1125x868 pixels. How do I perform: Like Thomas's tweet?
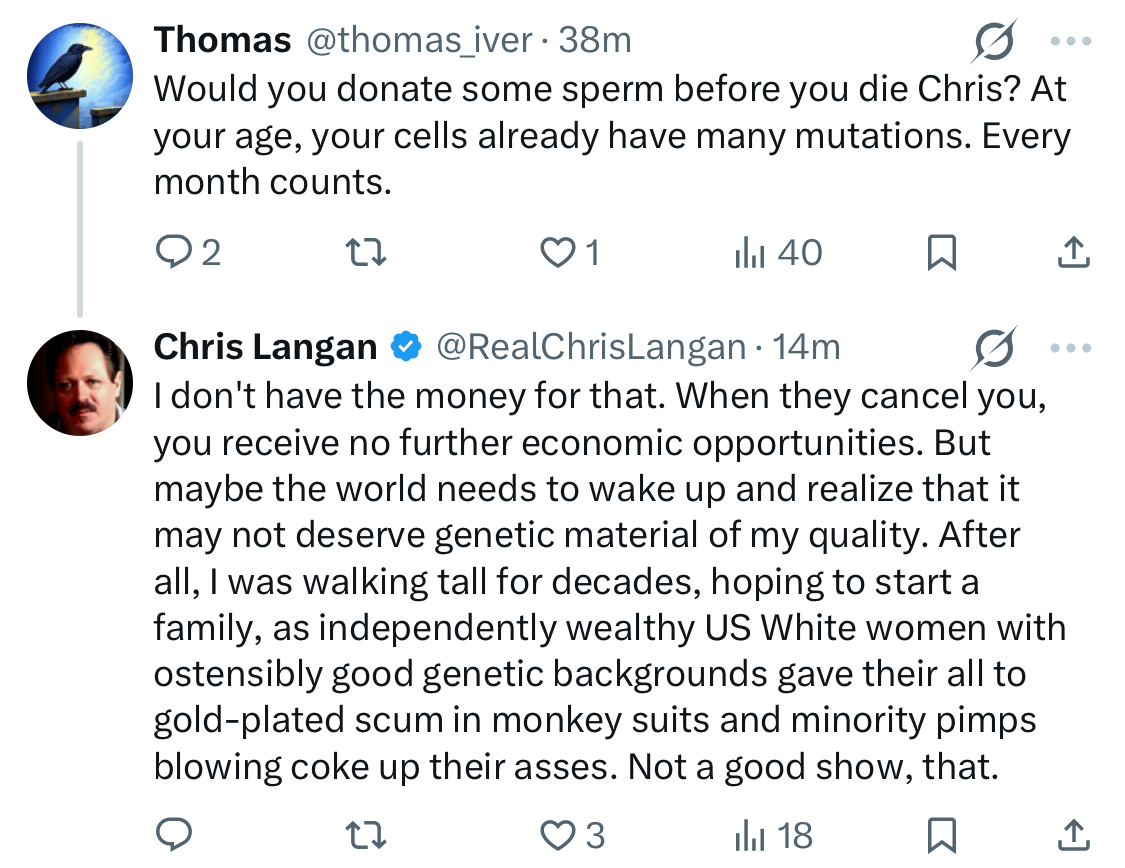[570, 253]
